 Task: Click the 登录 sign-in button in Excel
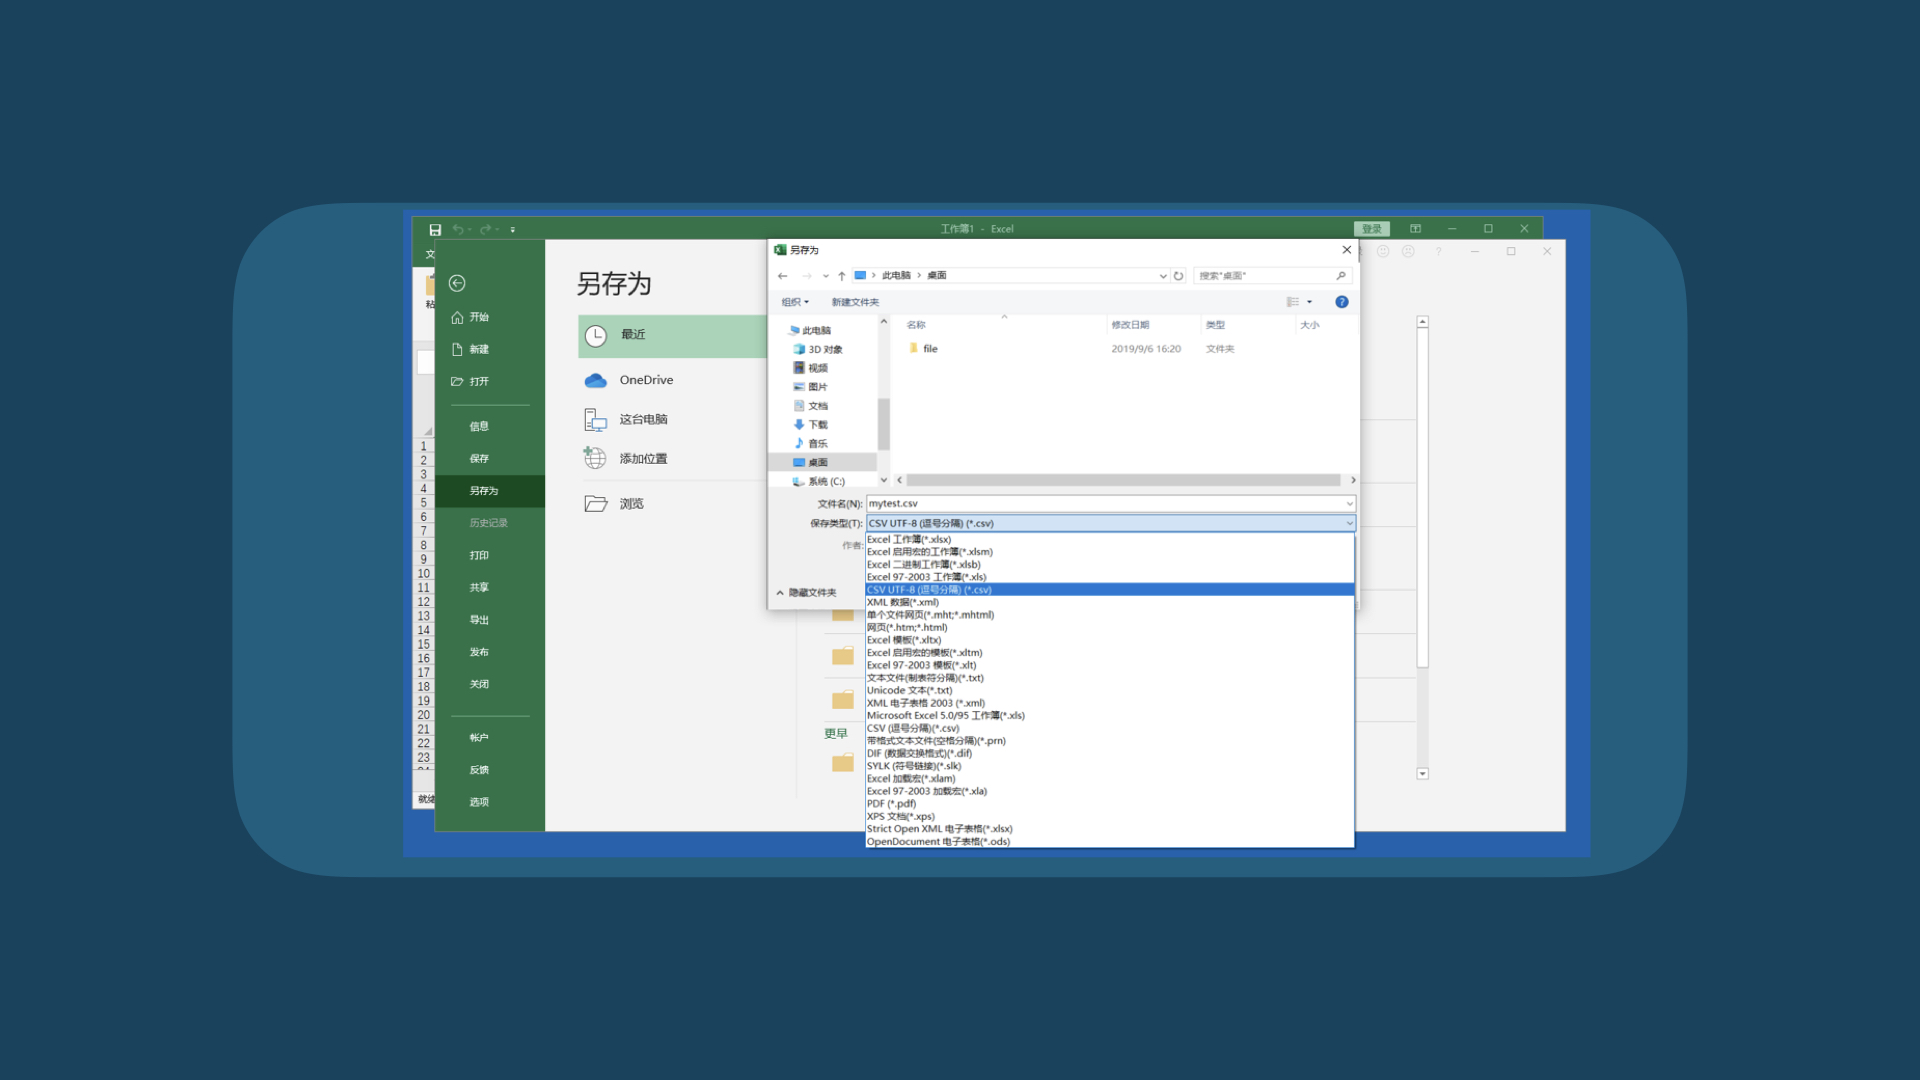tap(1371, 229)
